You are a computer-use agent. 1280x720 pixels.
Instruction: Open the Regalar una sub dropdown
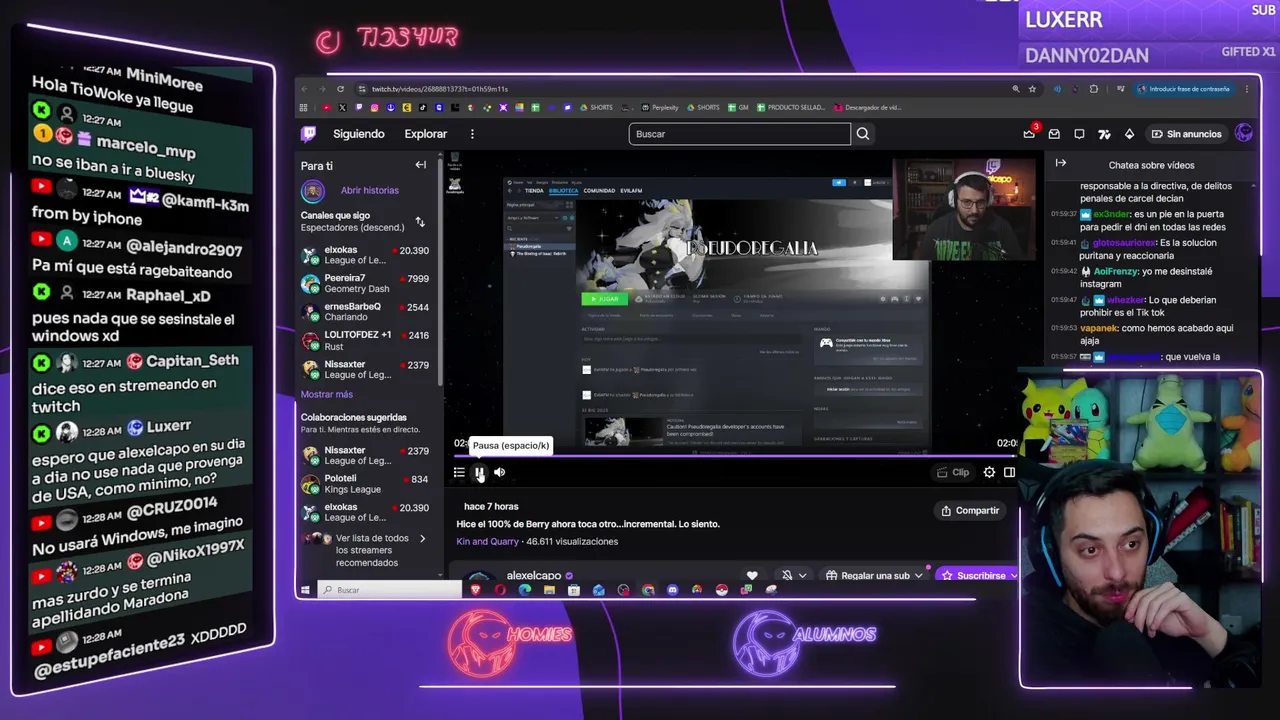pos(874,576)
